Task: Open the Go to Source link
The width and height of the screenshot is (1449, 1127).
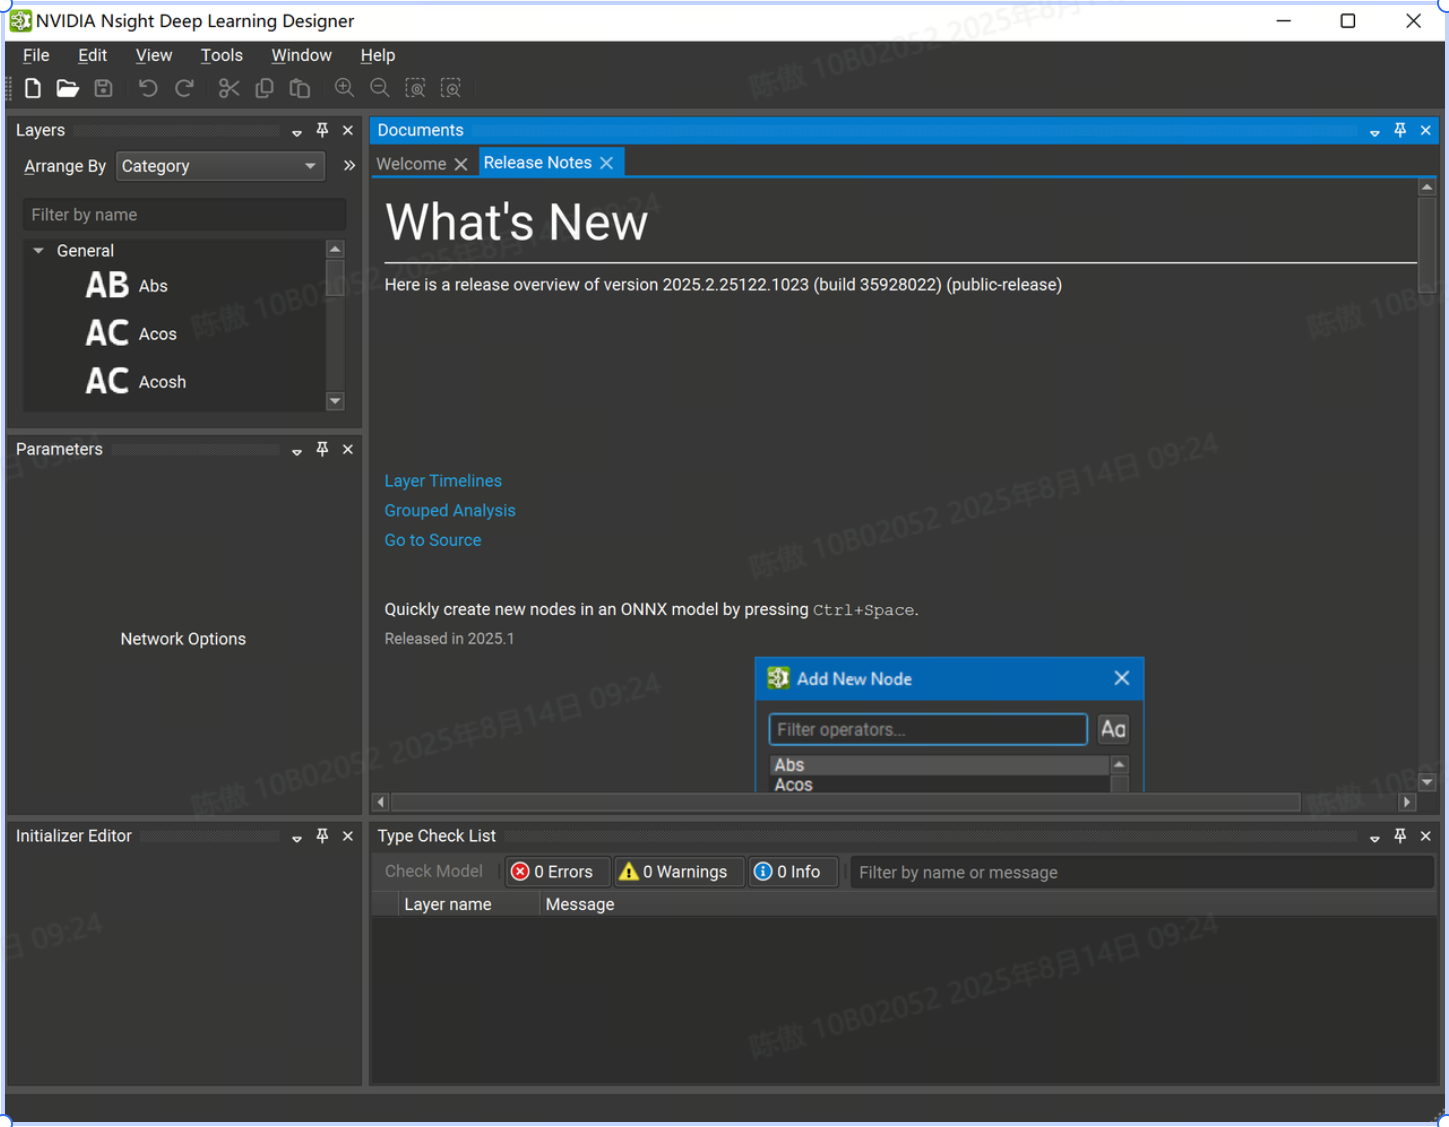Action: pyautogui.click(x=433, y=540)
